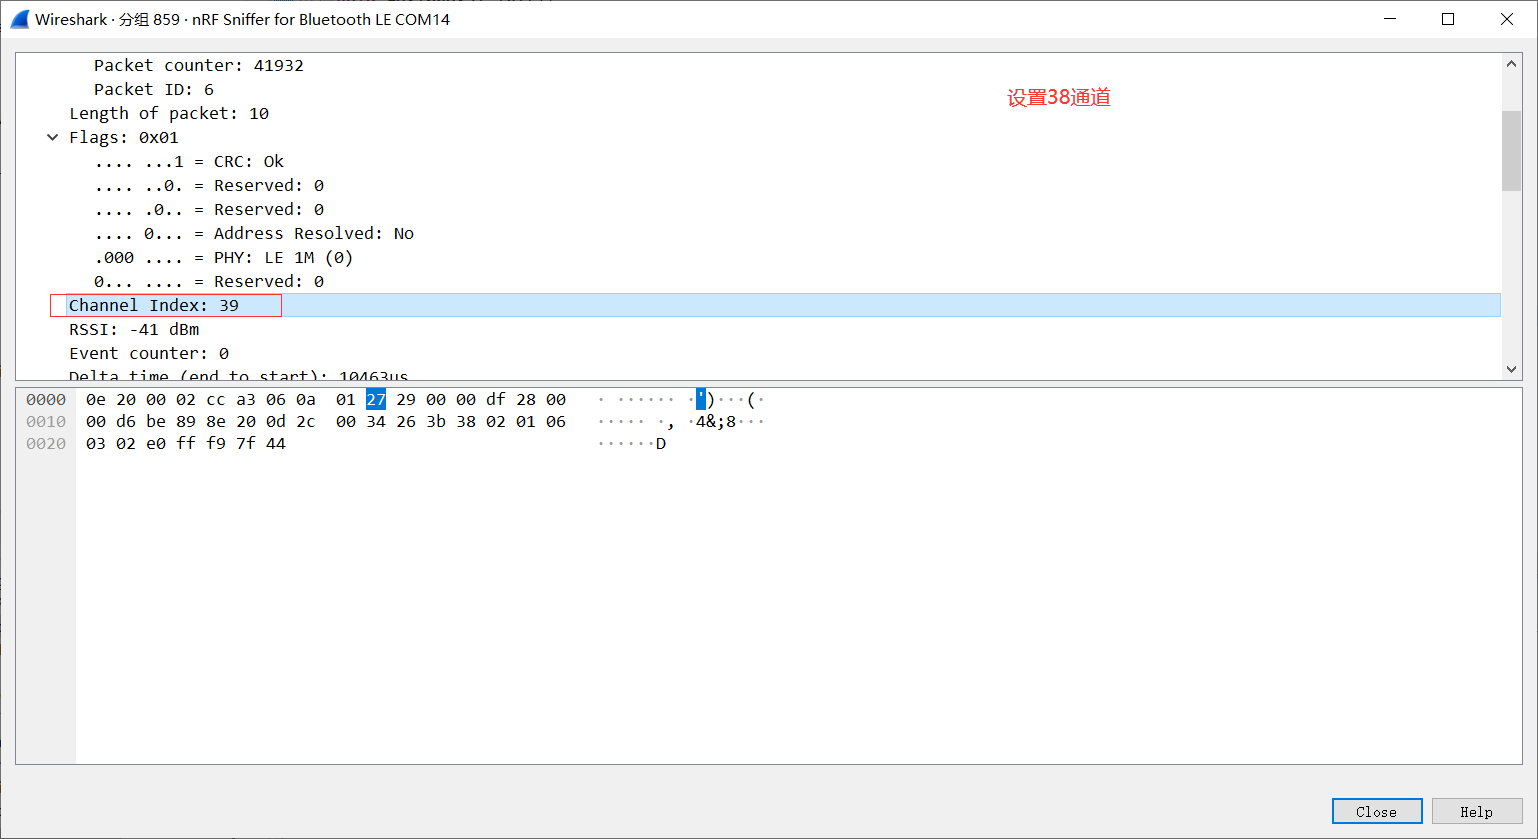Viewport: 1538px width, 839px height.
Task: Close the window with X
Action: (1507, 19)
